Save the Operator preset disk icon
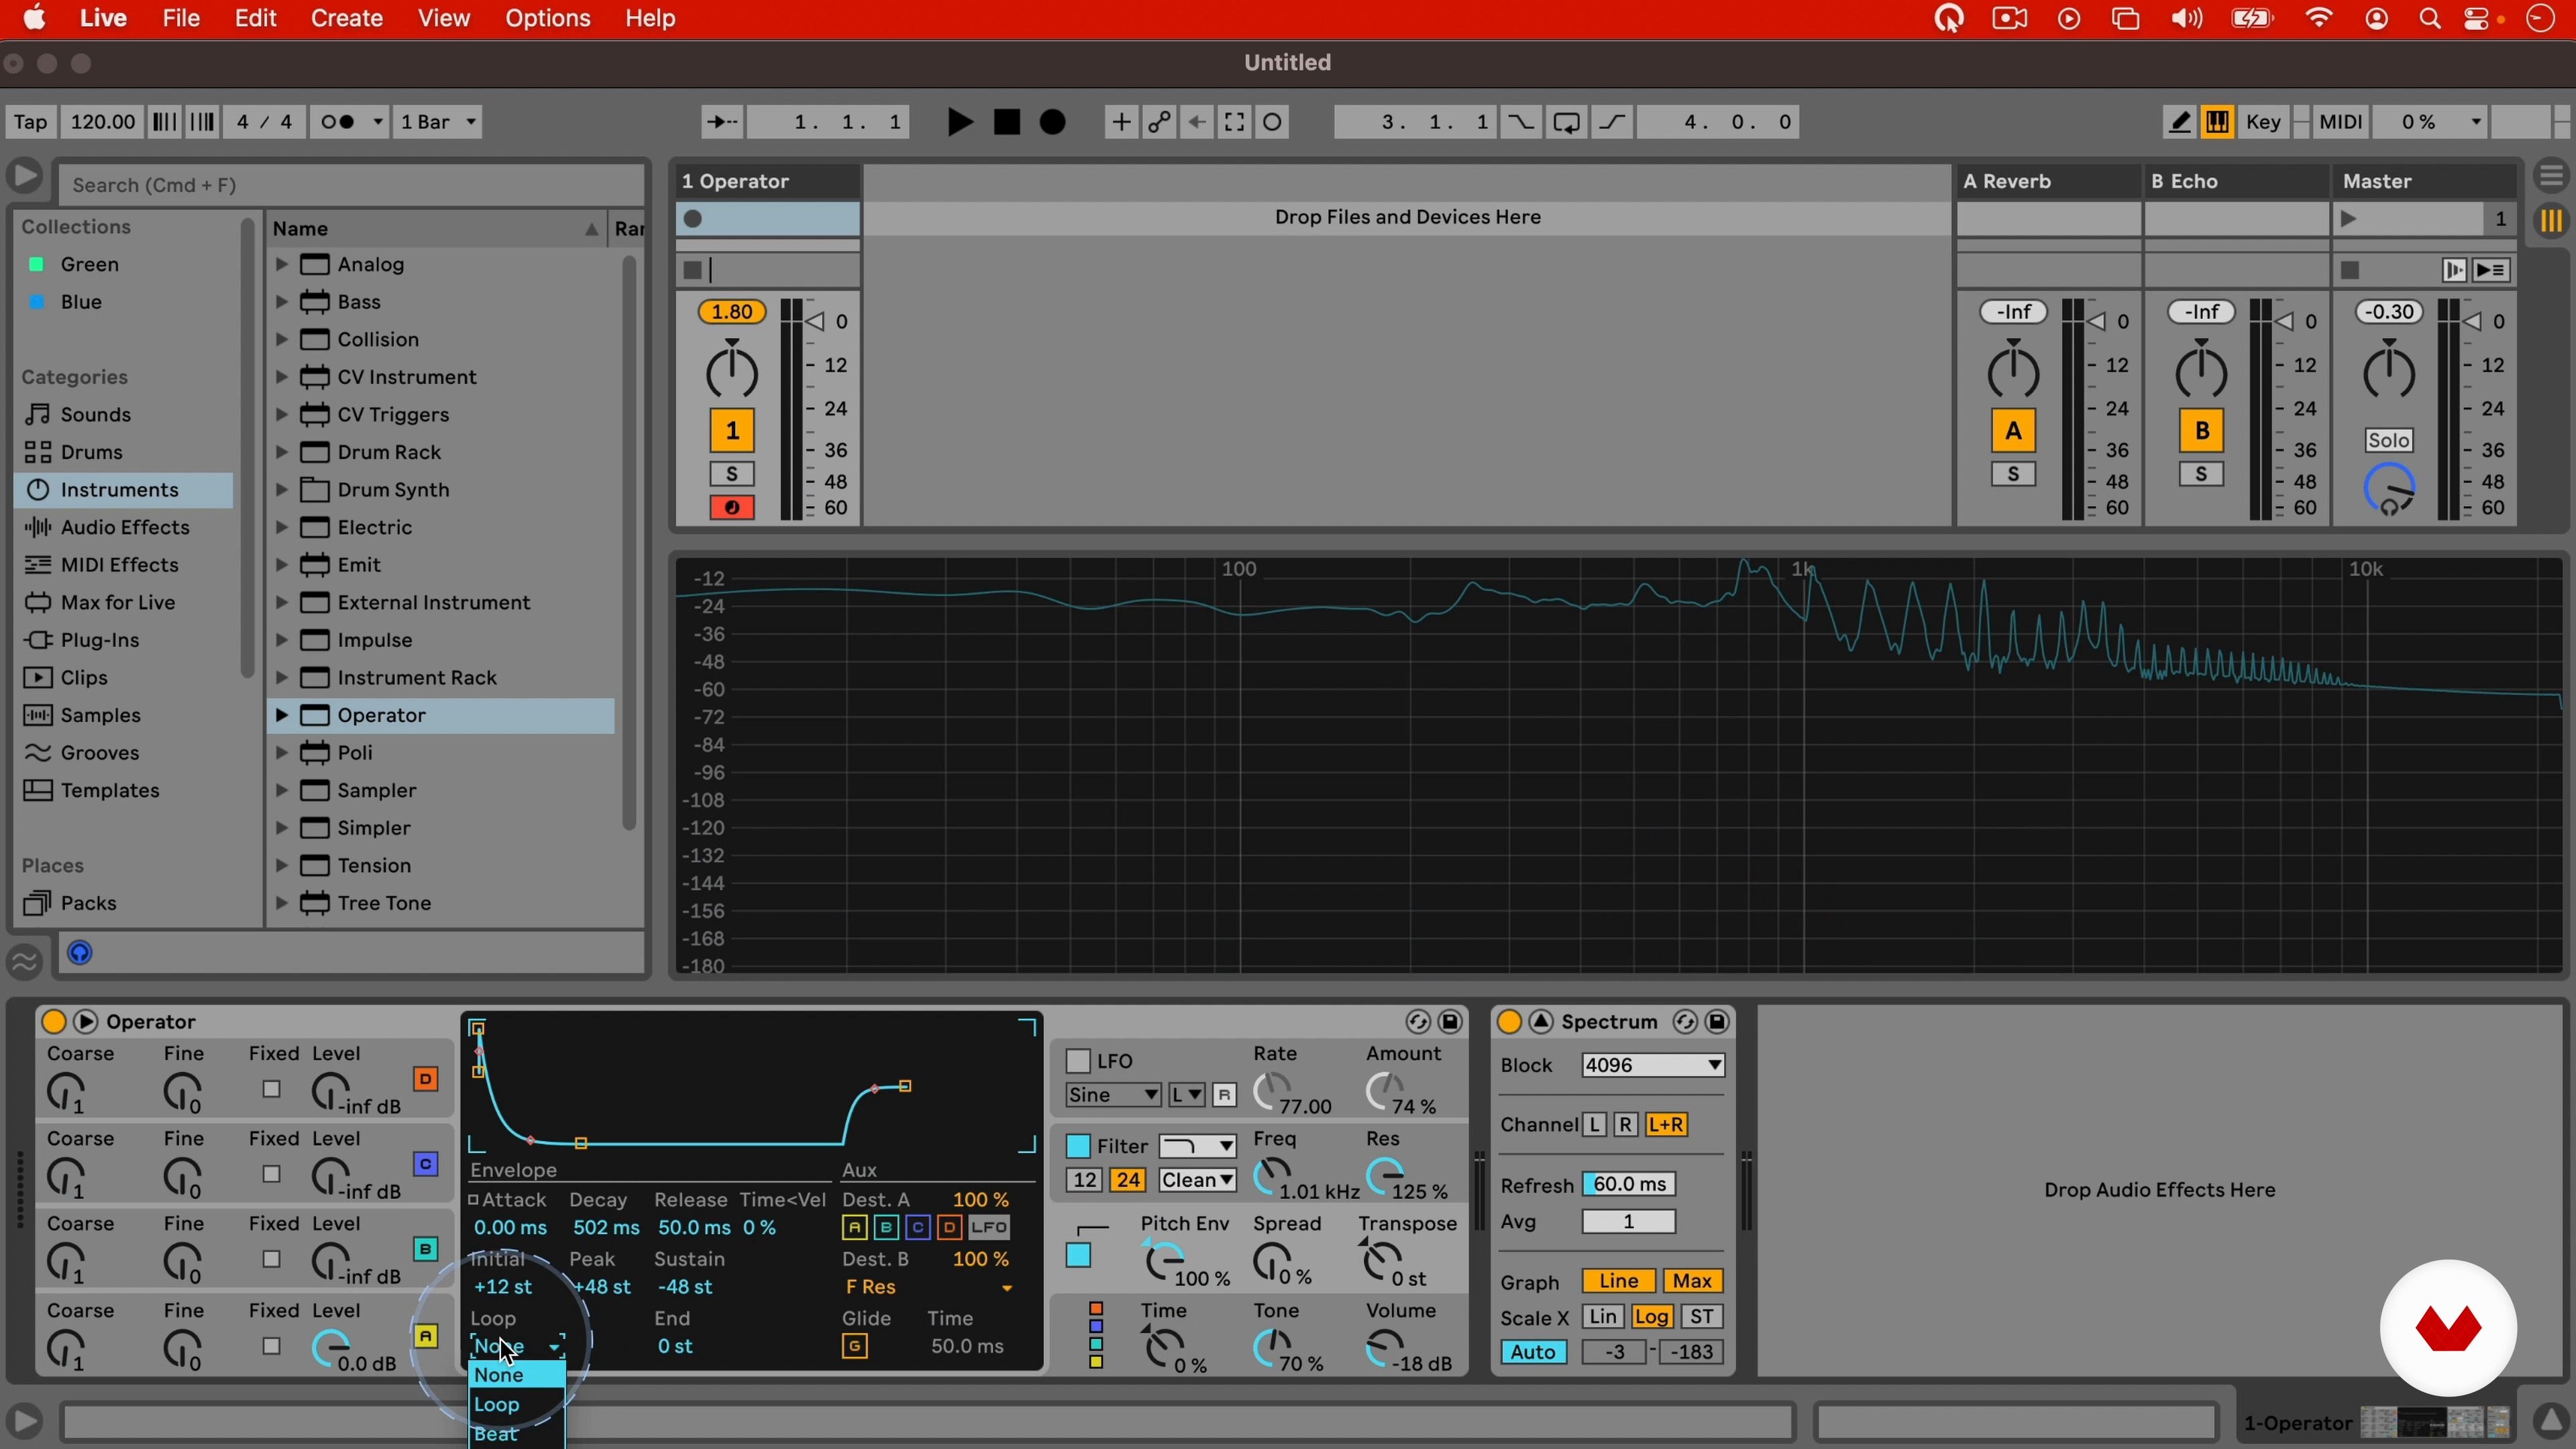2576x1449 pixels. point(1450,1021)
